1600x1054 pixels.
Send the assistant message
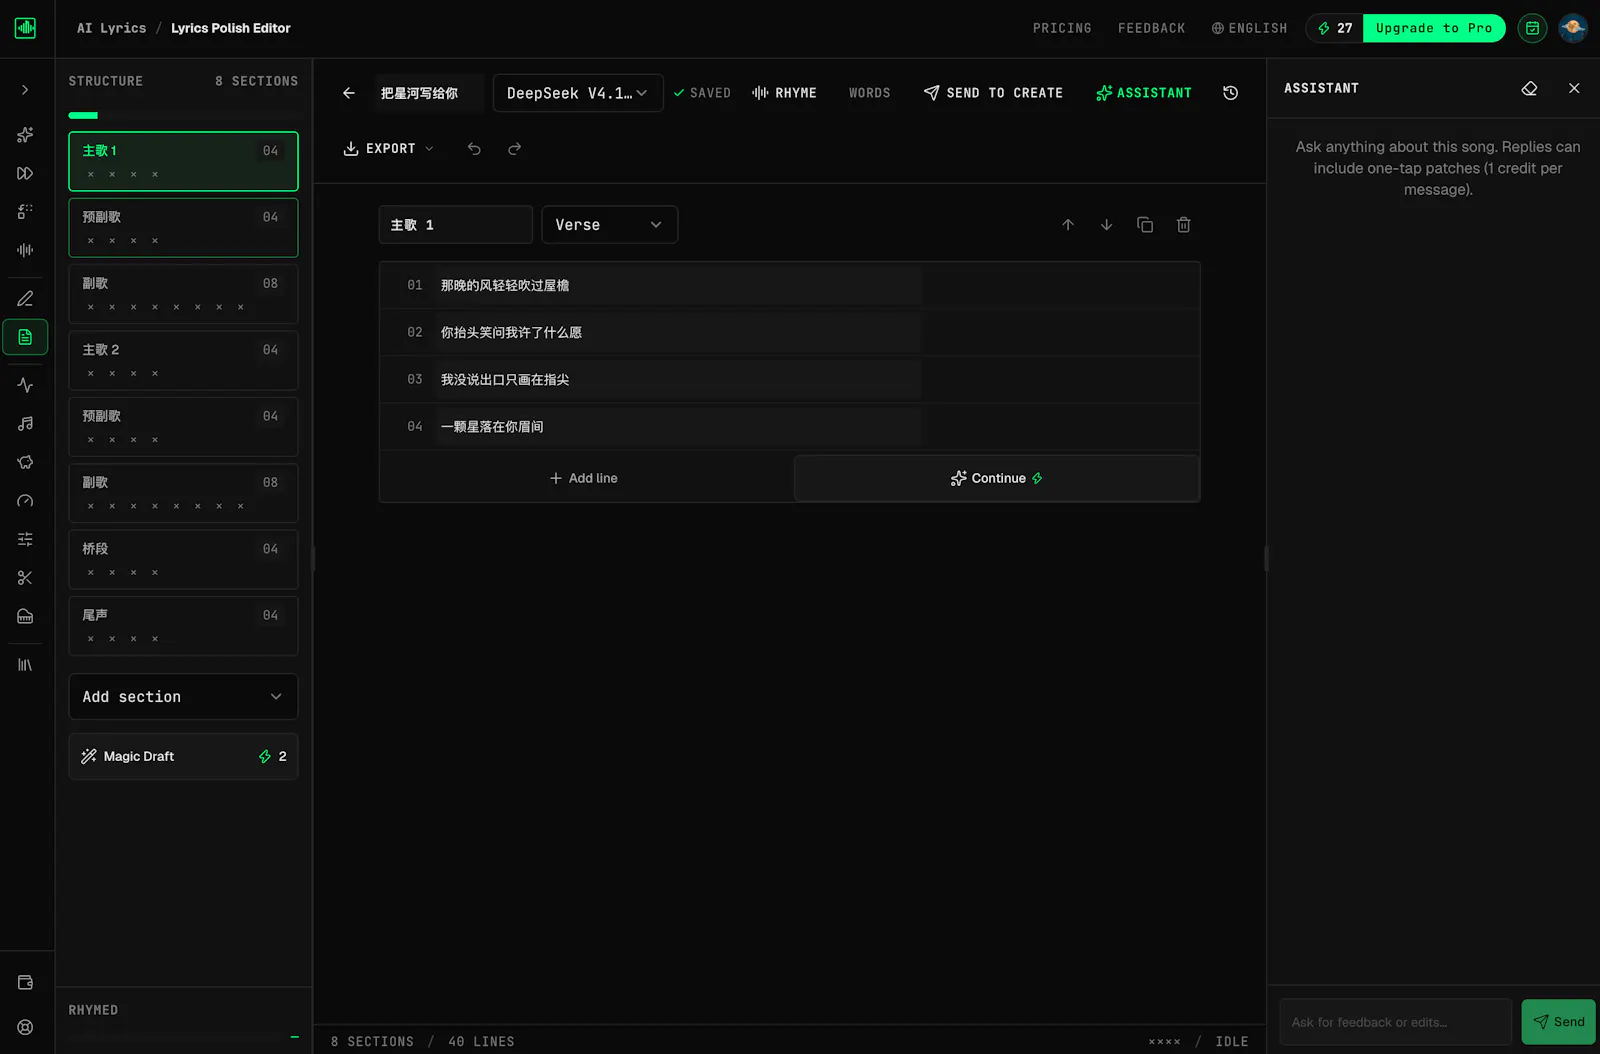click(1558, 1022)
